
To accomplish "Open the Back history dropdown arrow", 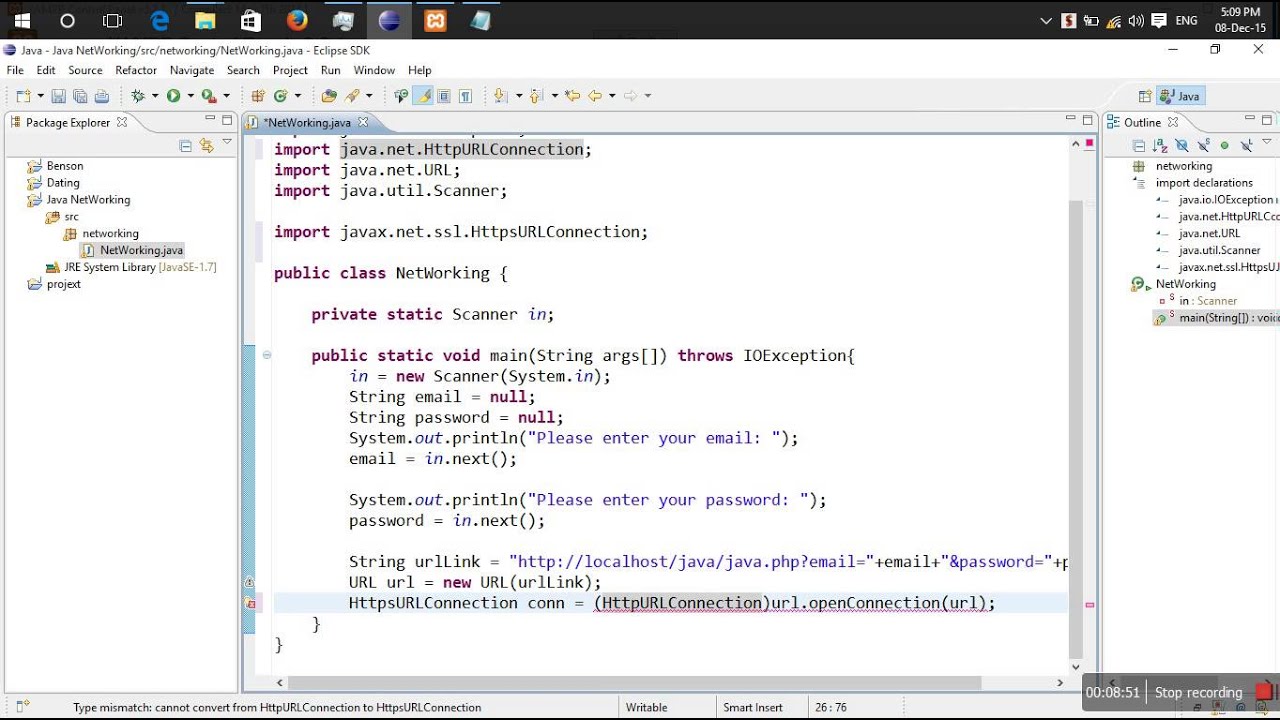I will [612, 96].
